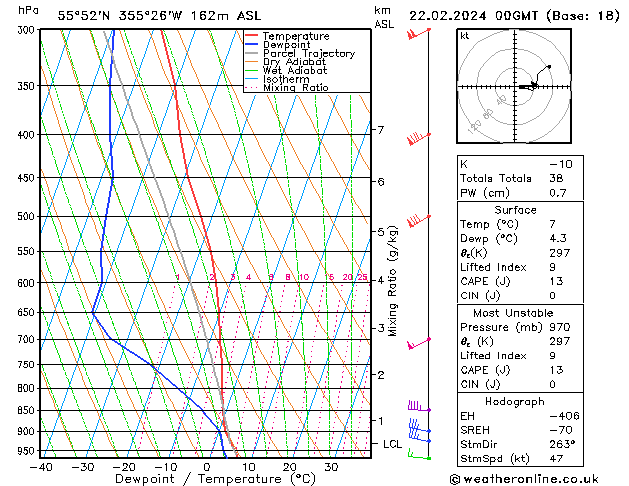Click the wind barb at 400 hPa
The image size is (629, 486).
click(x=419, y=139)
